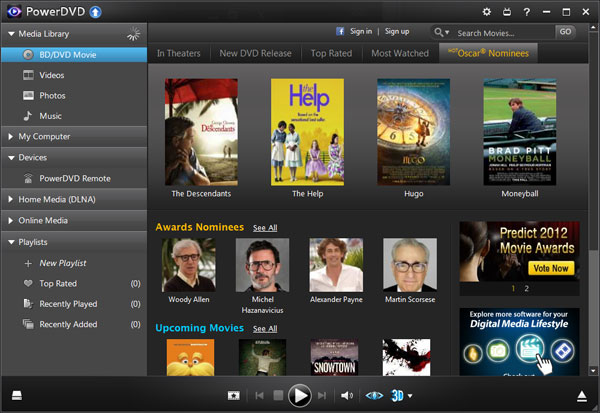Open The Descendants movie poster
Screen dimensions: 600x413
click(201, 132)
